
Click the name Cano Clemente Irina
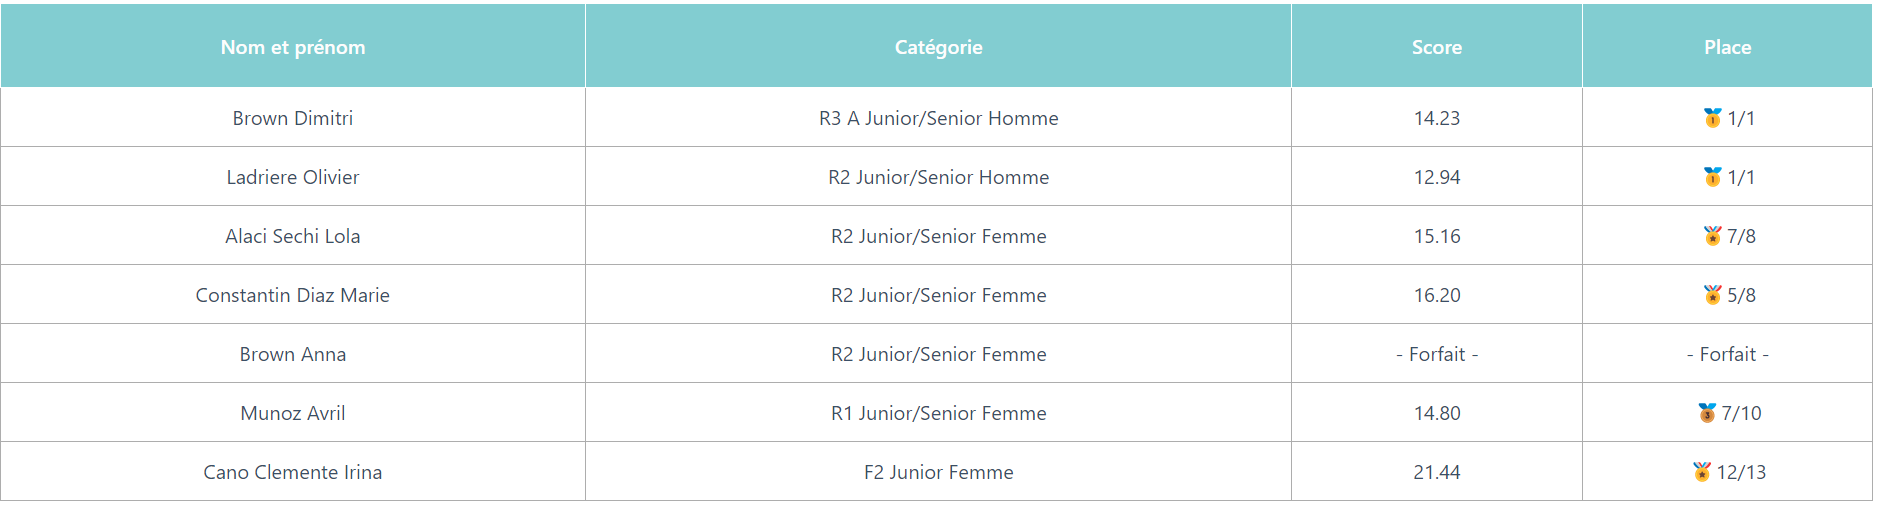click(x=293, y=472)
